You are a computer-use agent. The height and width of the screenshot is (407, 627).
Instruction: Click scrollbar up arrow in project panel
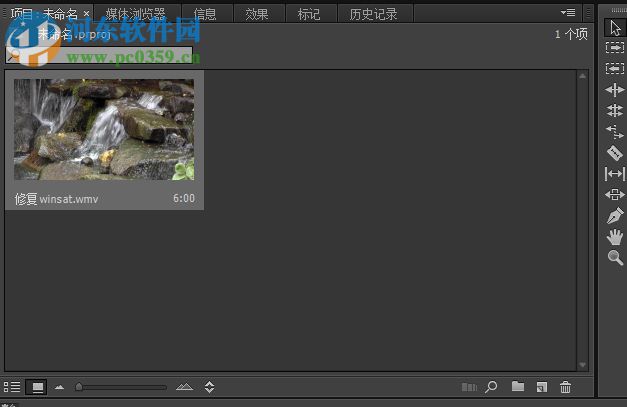[583, 76]
